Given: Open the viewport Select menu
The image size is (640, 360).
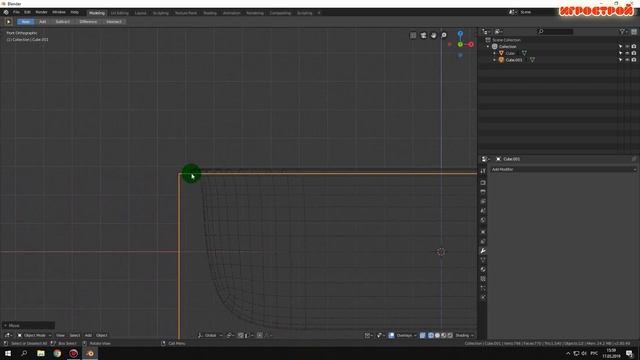Looking at the screenshot, I should point(75,335).
